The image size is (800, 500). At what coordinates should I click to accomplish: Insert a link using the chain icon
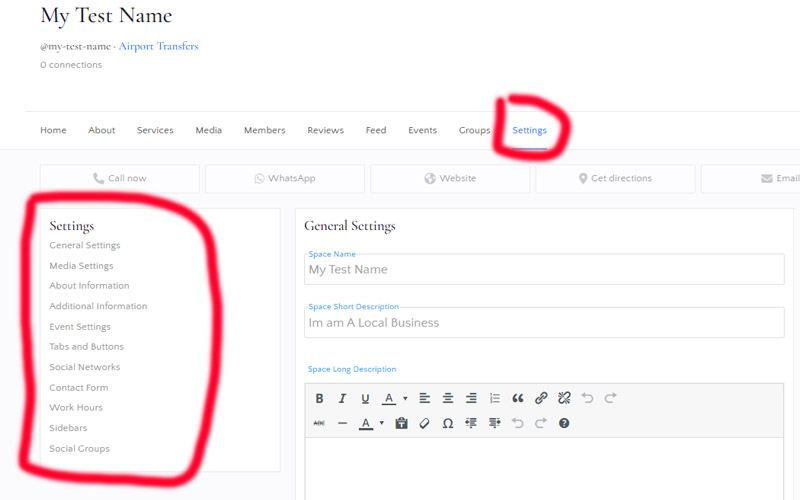pos(541,398)
